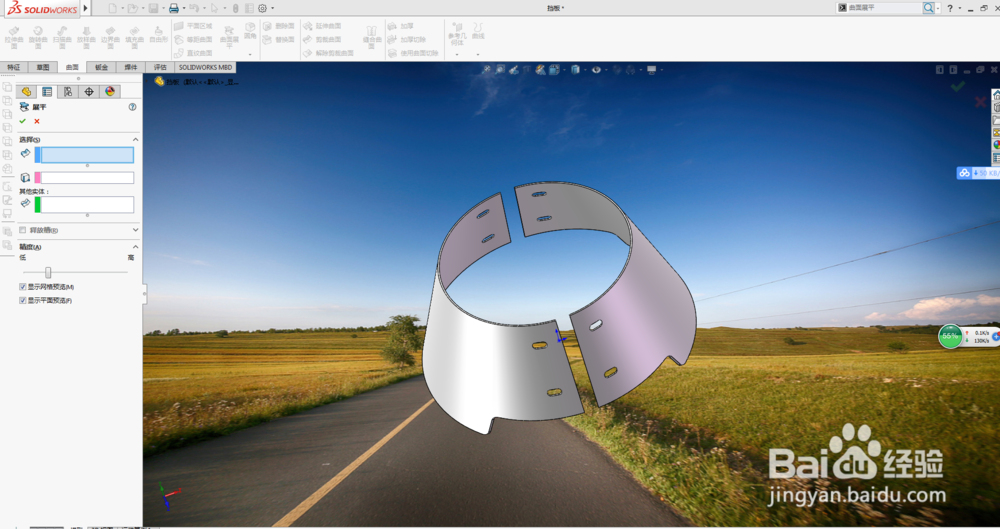The image size is (1000, 529).
Task: Switch to the 曲面 tab
Action: point(72,67)
